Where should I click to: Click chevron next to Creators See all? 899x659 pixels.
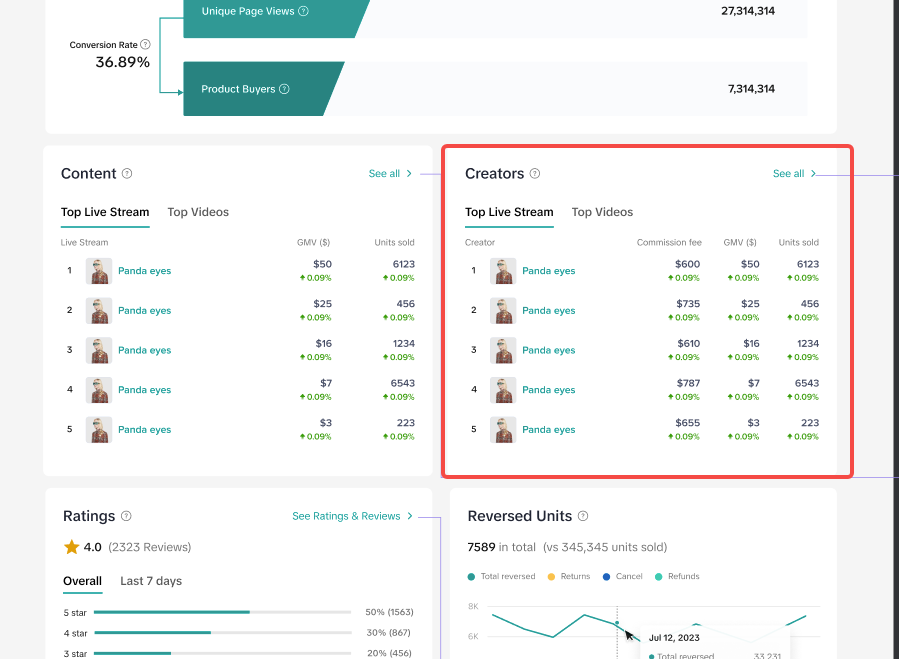[814, 174]
